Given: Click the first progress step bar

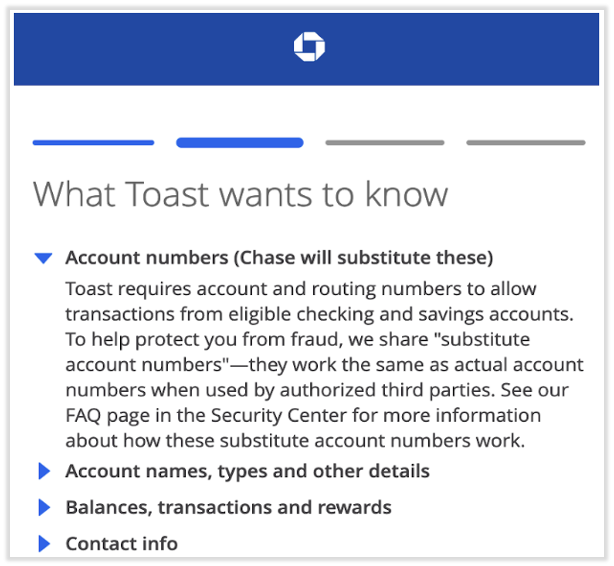Looking at the screenshot, I should pos(93,143).
